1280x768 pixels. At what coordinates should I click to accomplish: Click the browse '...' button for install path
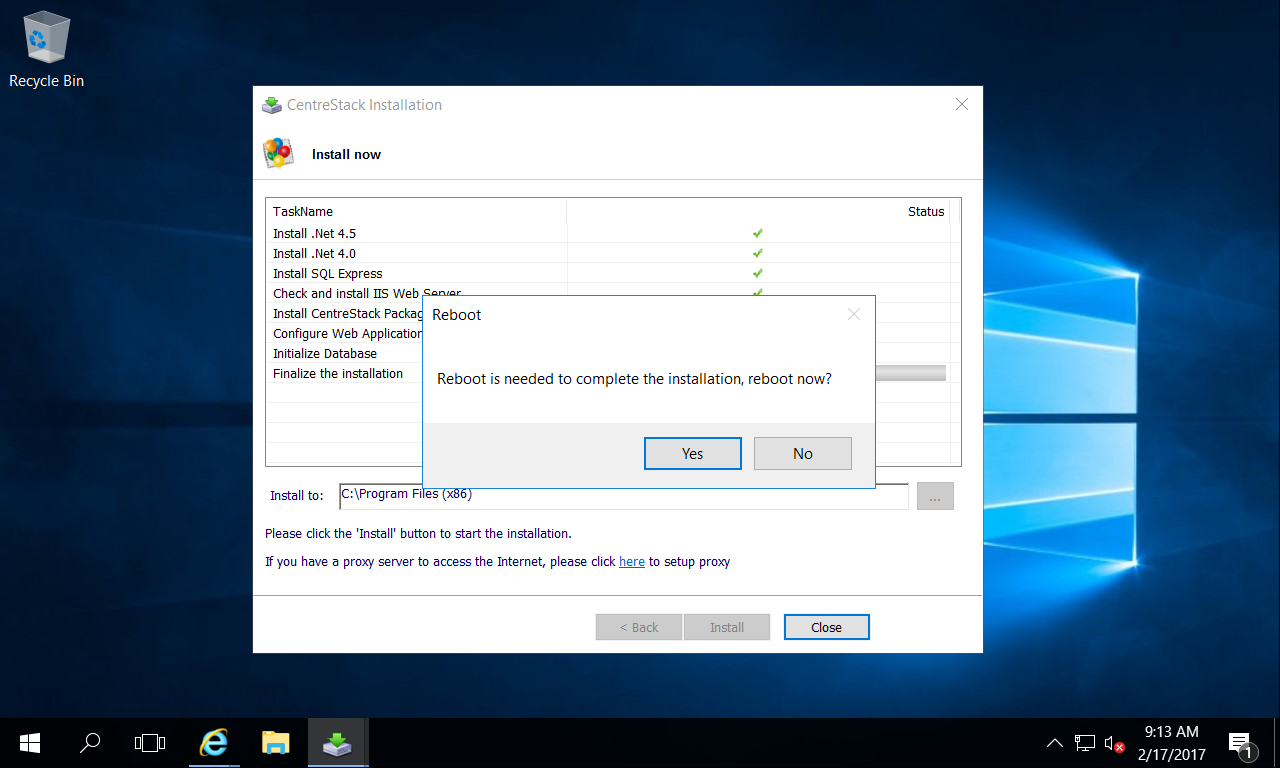pyautogui.click(x=935, y=496)
